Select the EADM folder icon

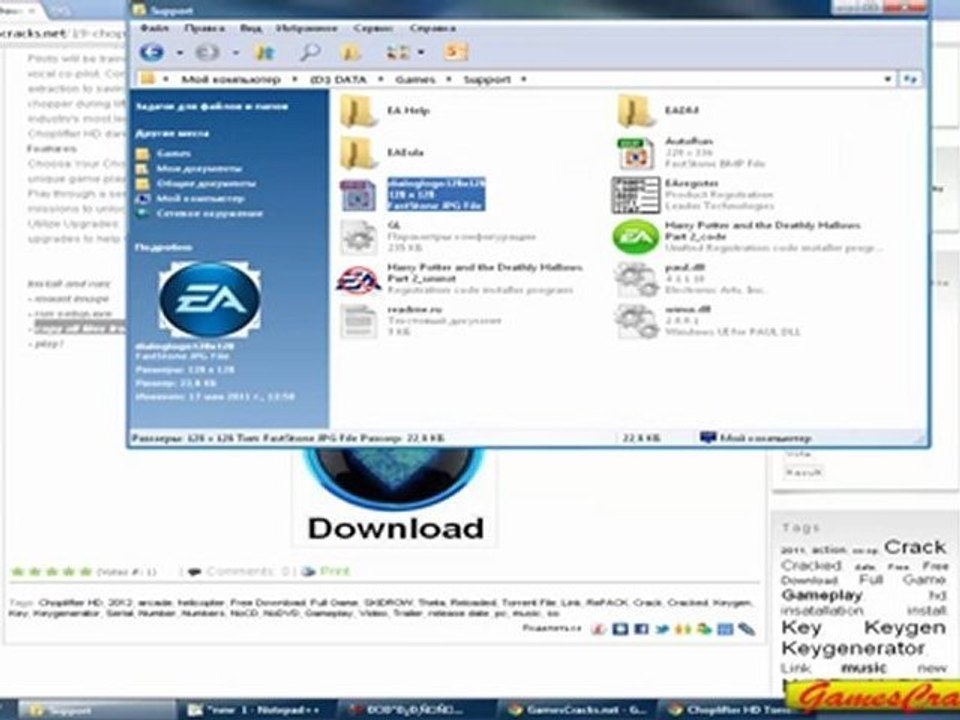click(x=636, y=111)
